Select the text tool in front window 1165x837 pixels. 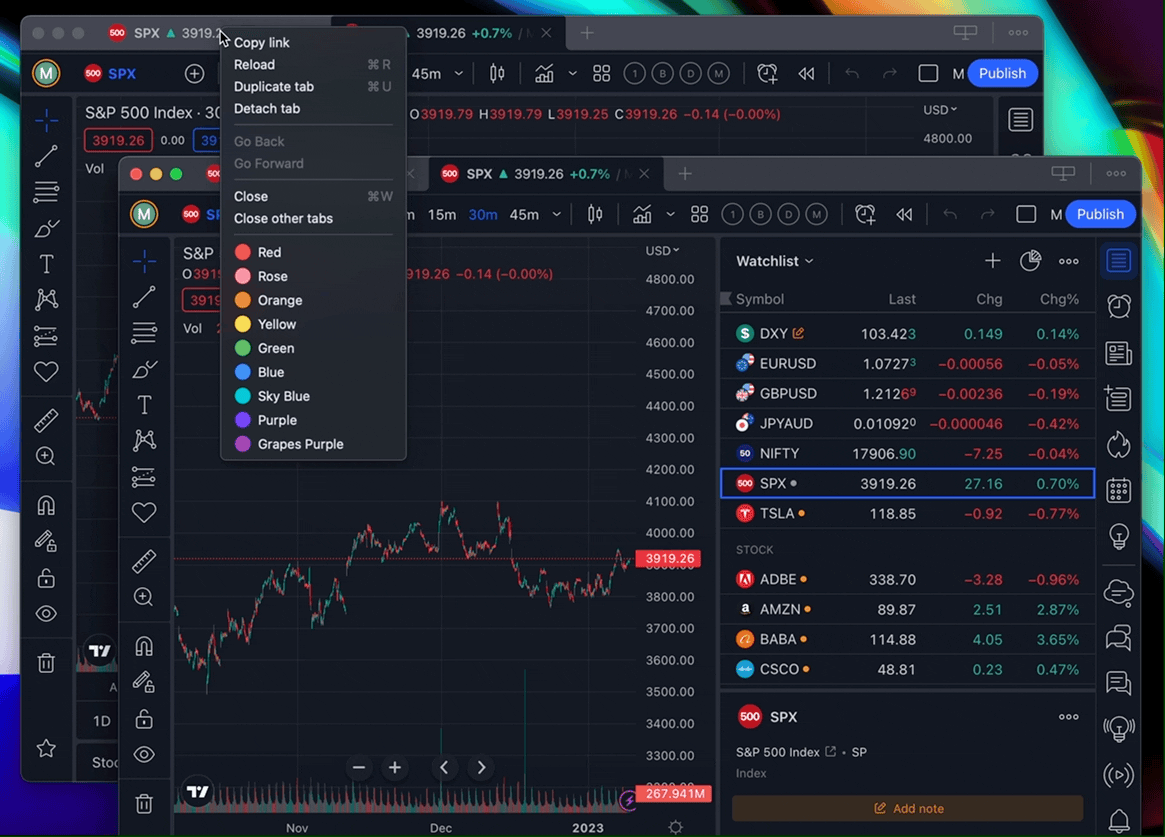point(144,405)
